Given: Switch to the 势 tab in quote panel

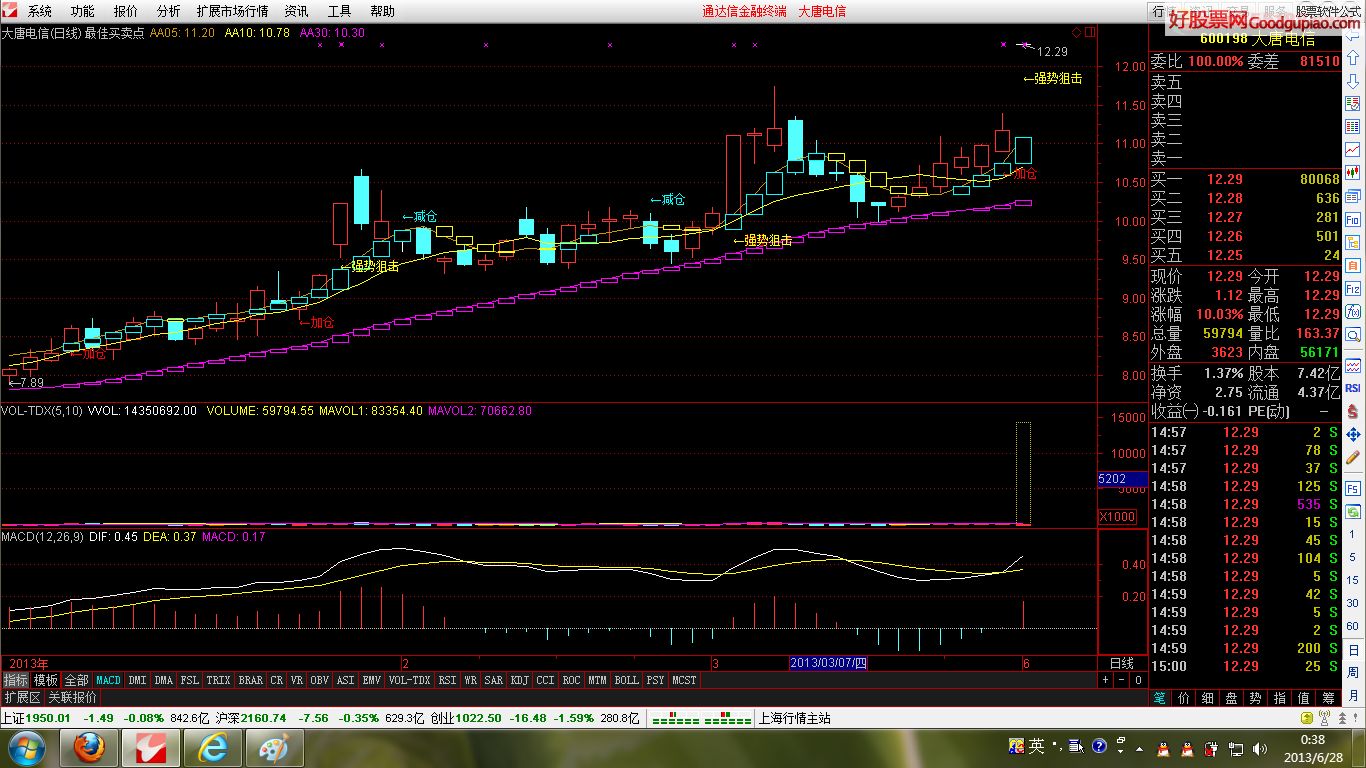Looking at the screenshot, I should (x=1256, y=698).
